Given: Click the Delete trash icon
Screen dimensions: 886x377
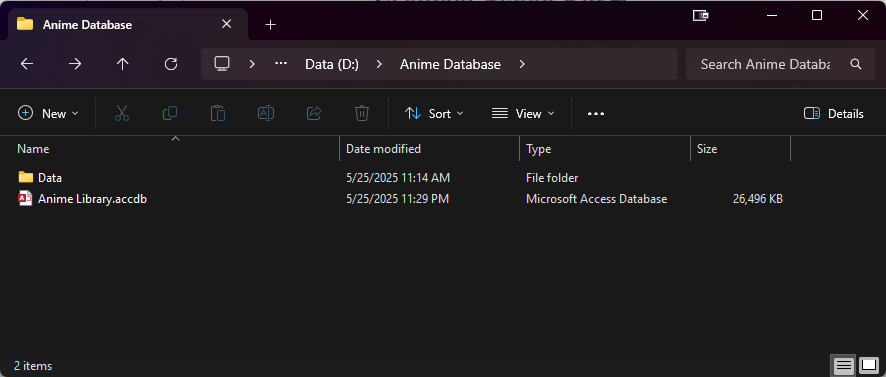Looking at the screenshot, I should [x=362, y=113].
